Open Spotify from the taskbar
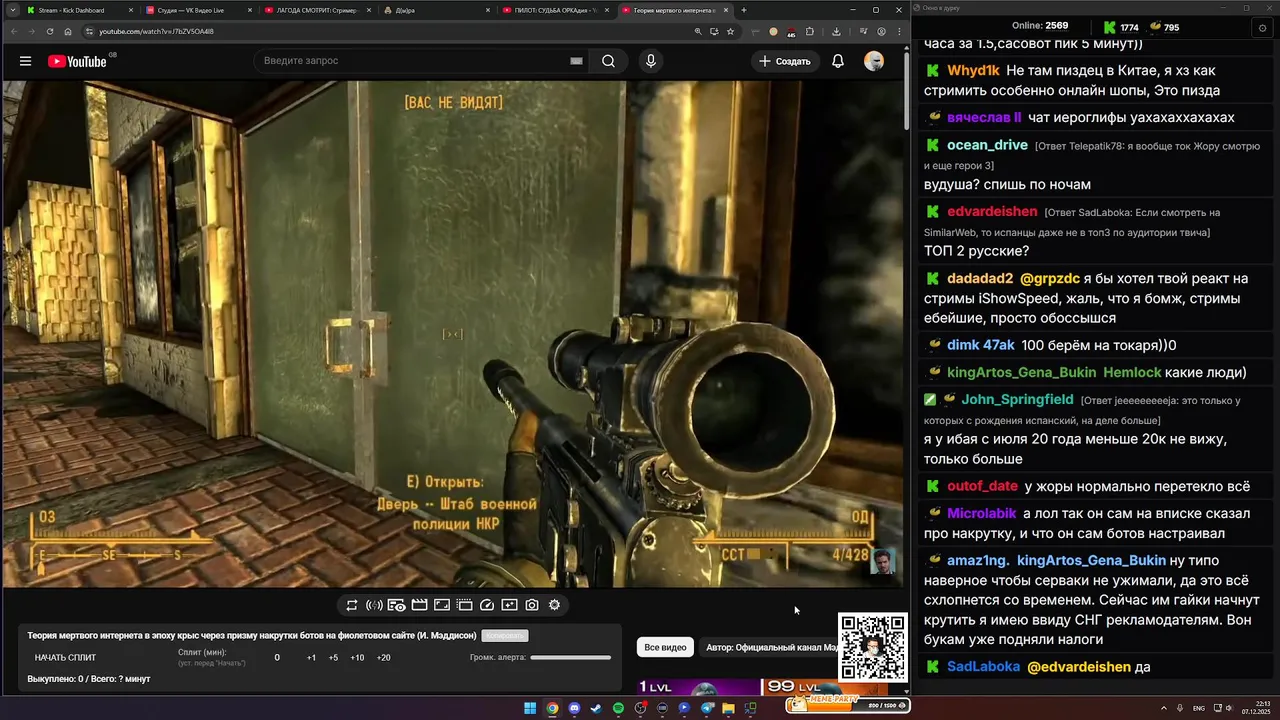 [618, 708]
